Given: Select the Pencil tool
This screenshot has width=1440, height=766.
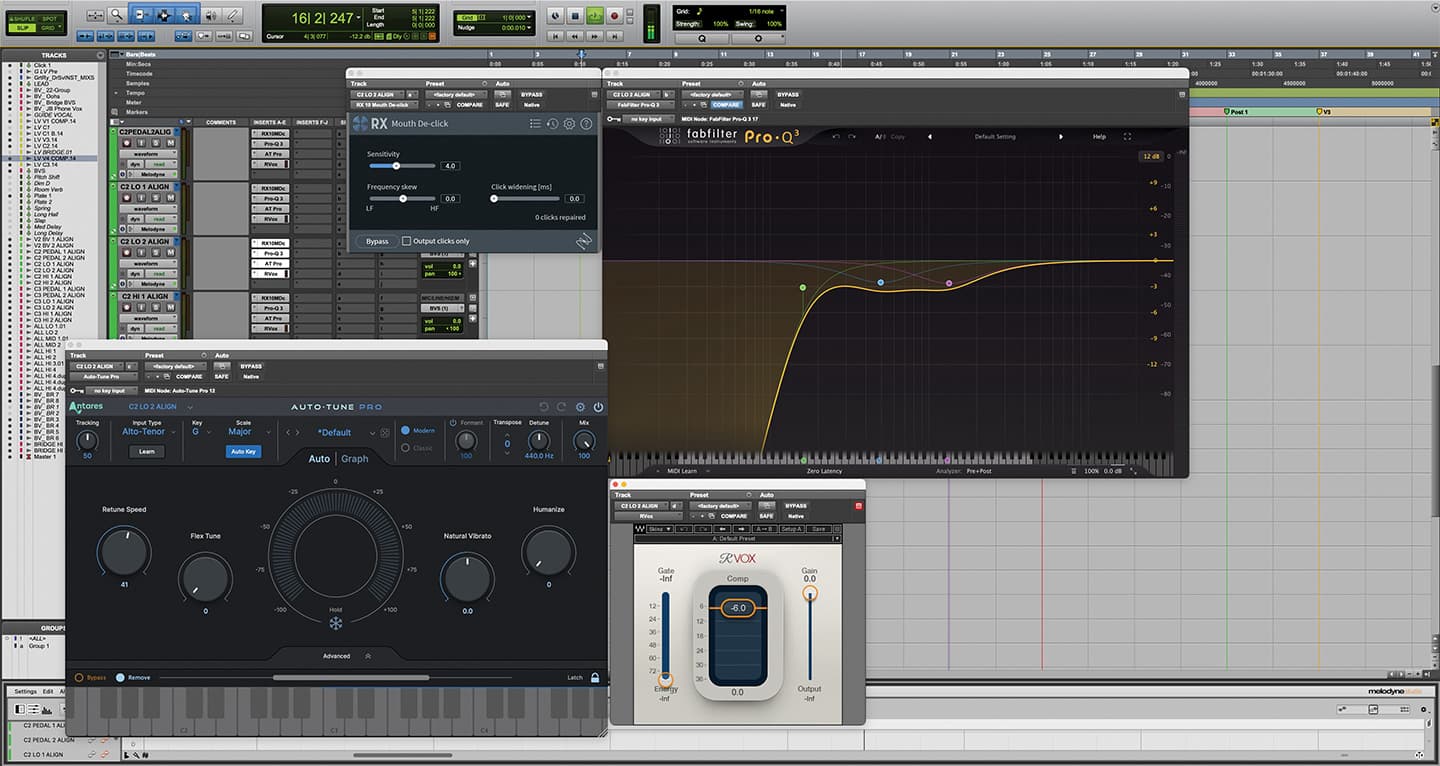Looking at the screenshot, I should pyautogui.click(x=233, y=15).
